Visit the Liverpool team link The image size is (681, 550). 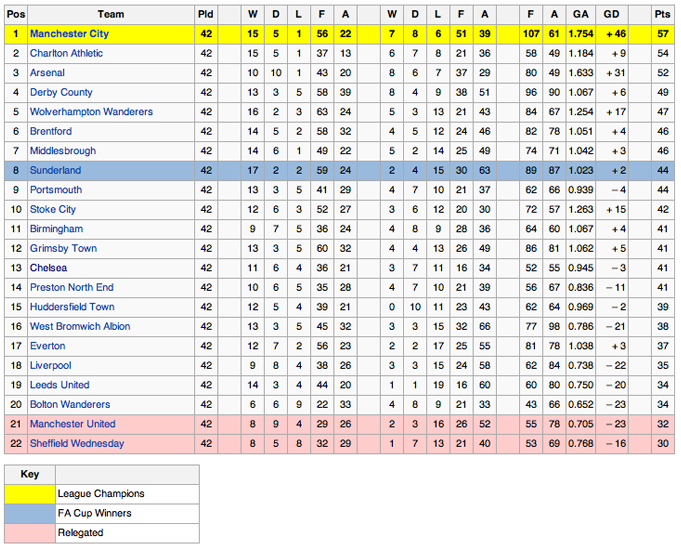tap(50, 365)
